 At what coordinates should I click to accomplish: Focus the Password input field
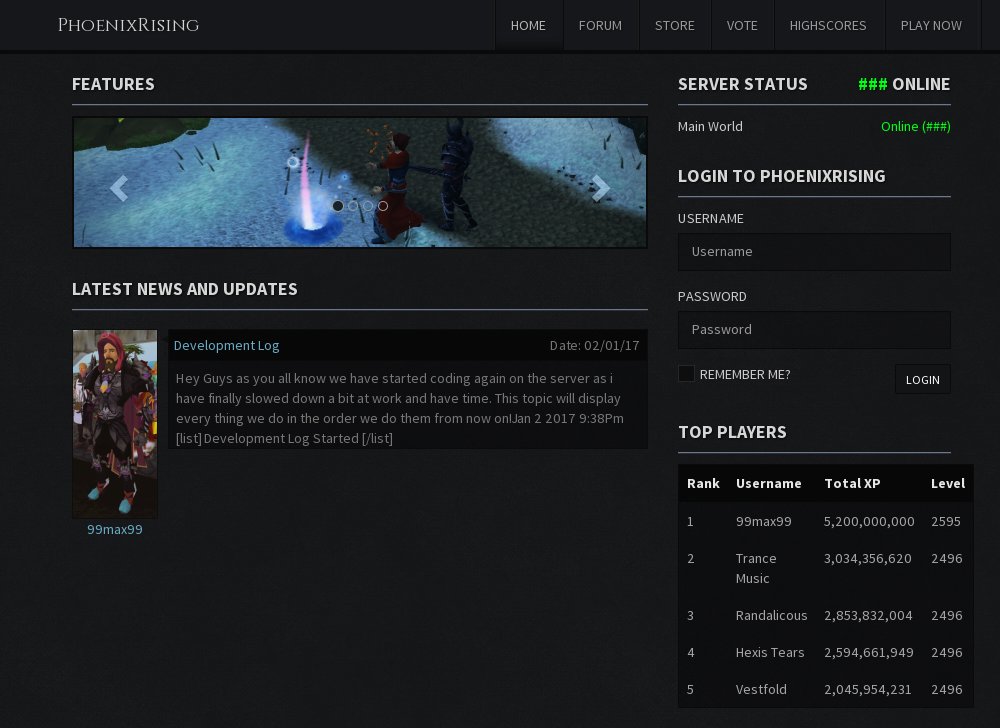pyautogui.click(x=814, y=330)
